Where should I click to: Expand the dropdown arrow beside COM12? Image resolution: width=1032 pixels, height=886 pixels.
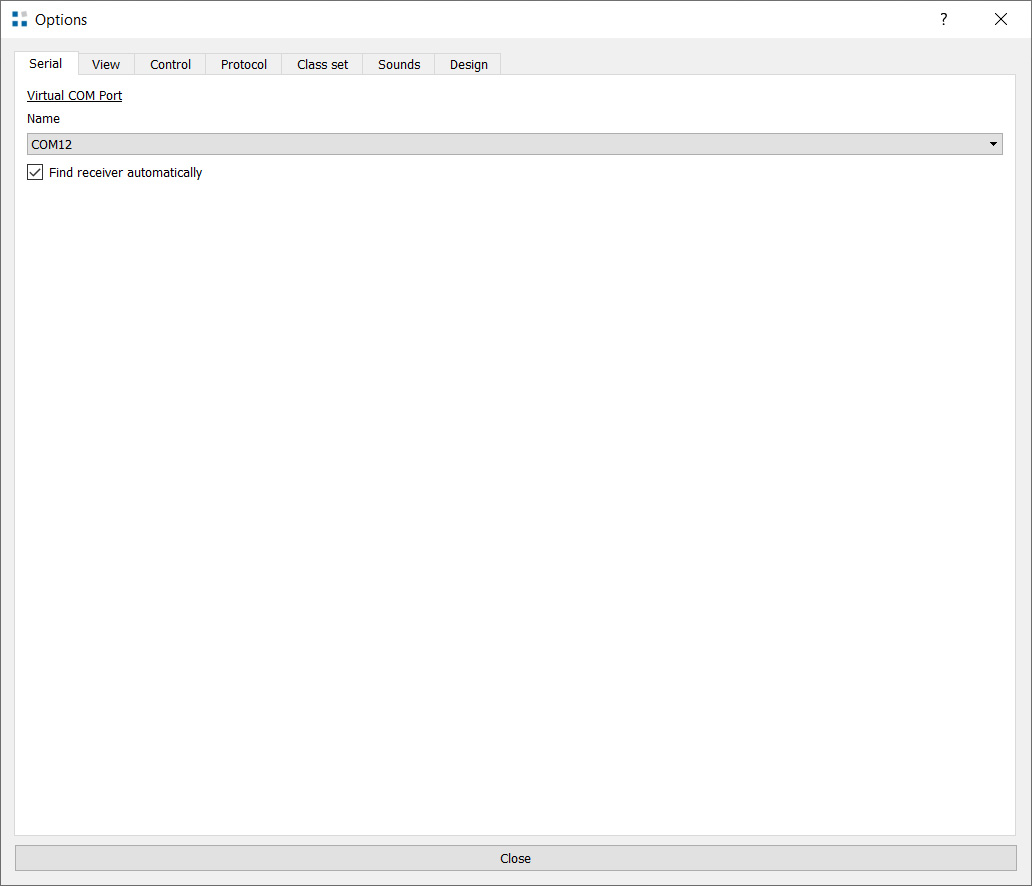coord(993,144)
